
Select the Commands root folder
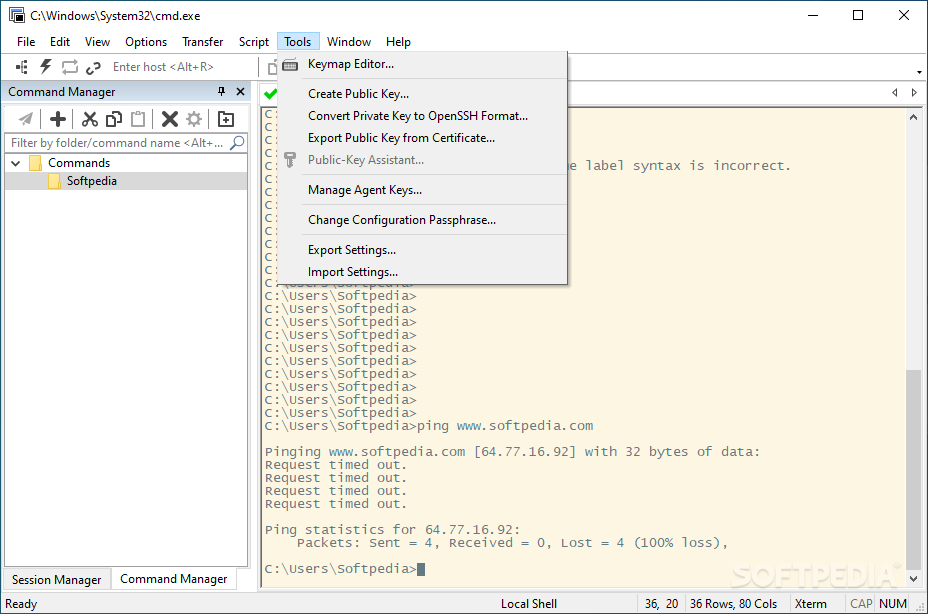[79, 163]
